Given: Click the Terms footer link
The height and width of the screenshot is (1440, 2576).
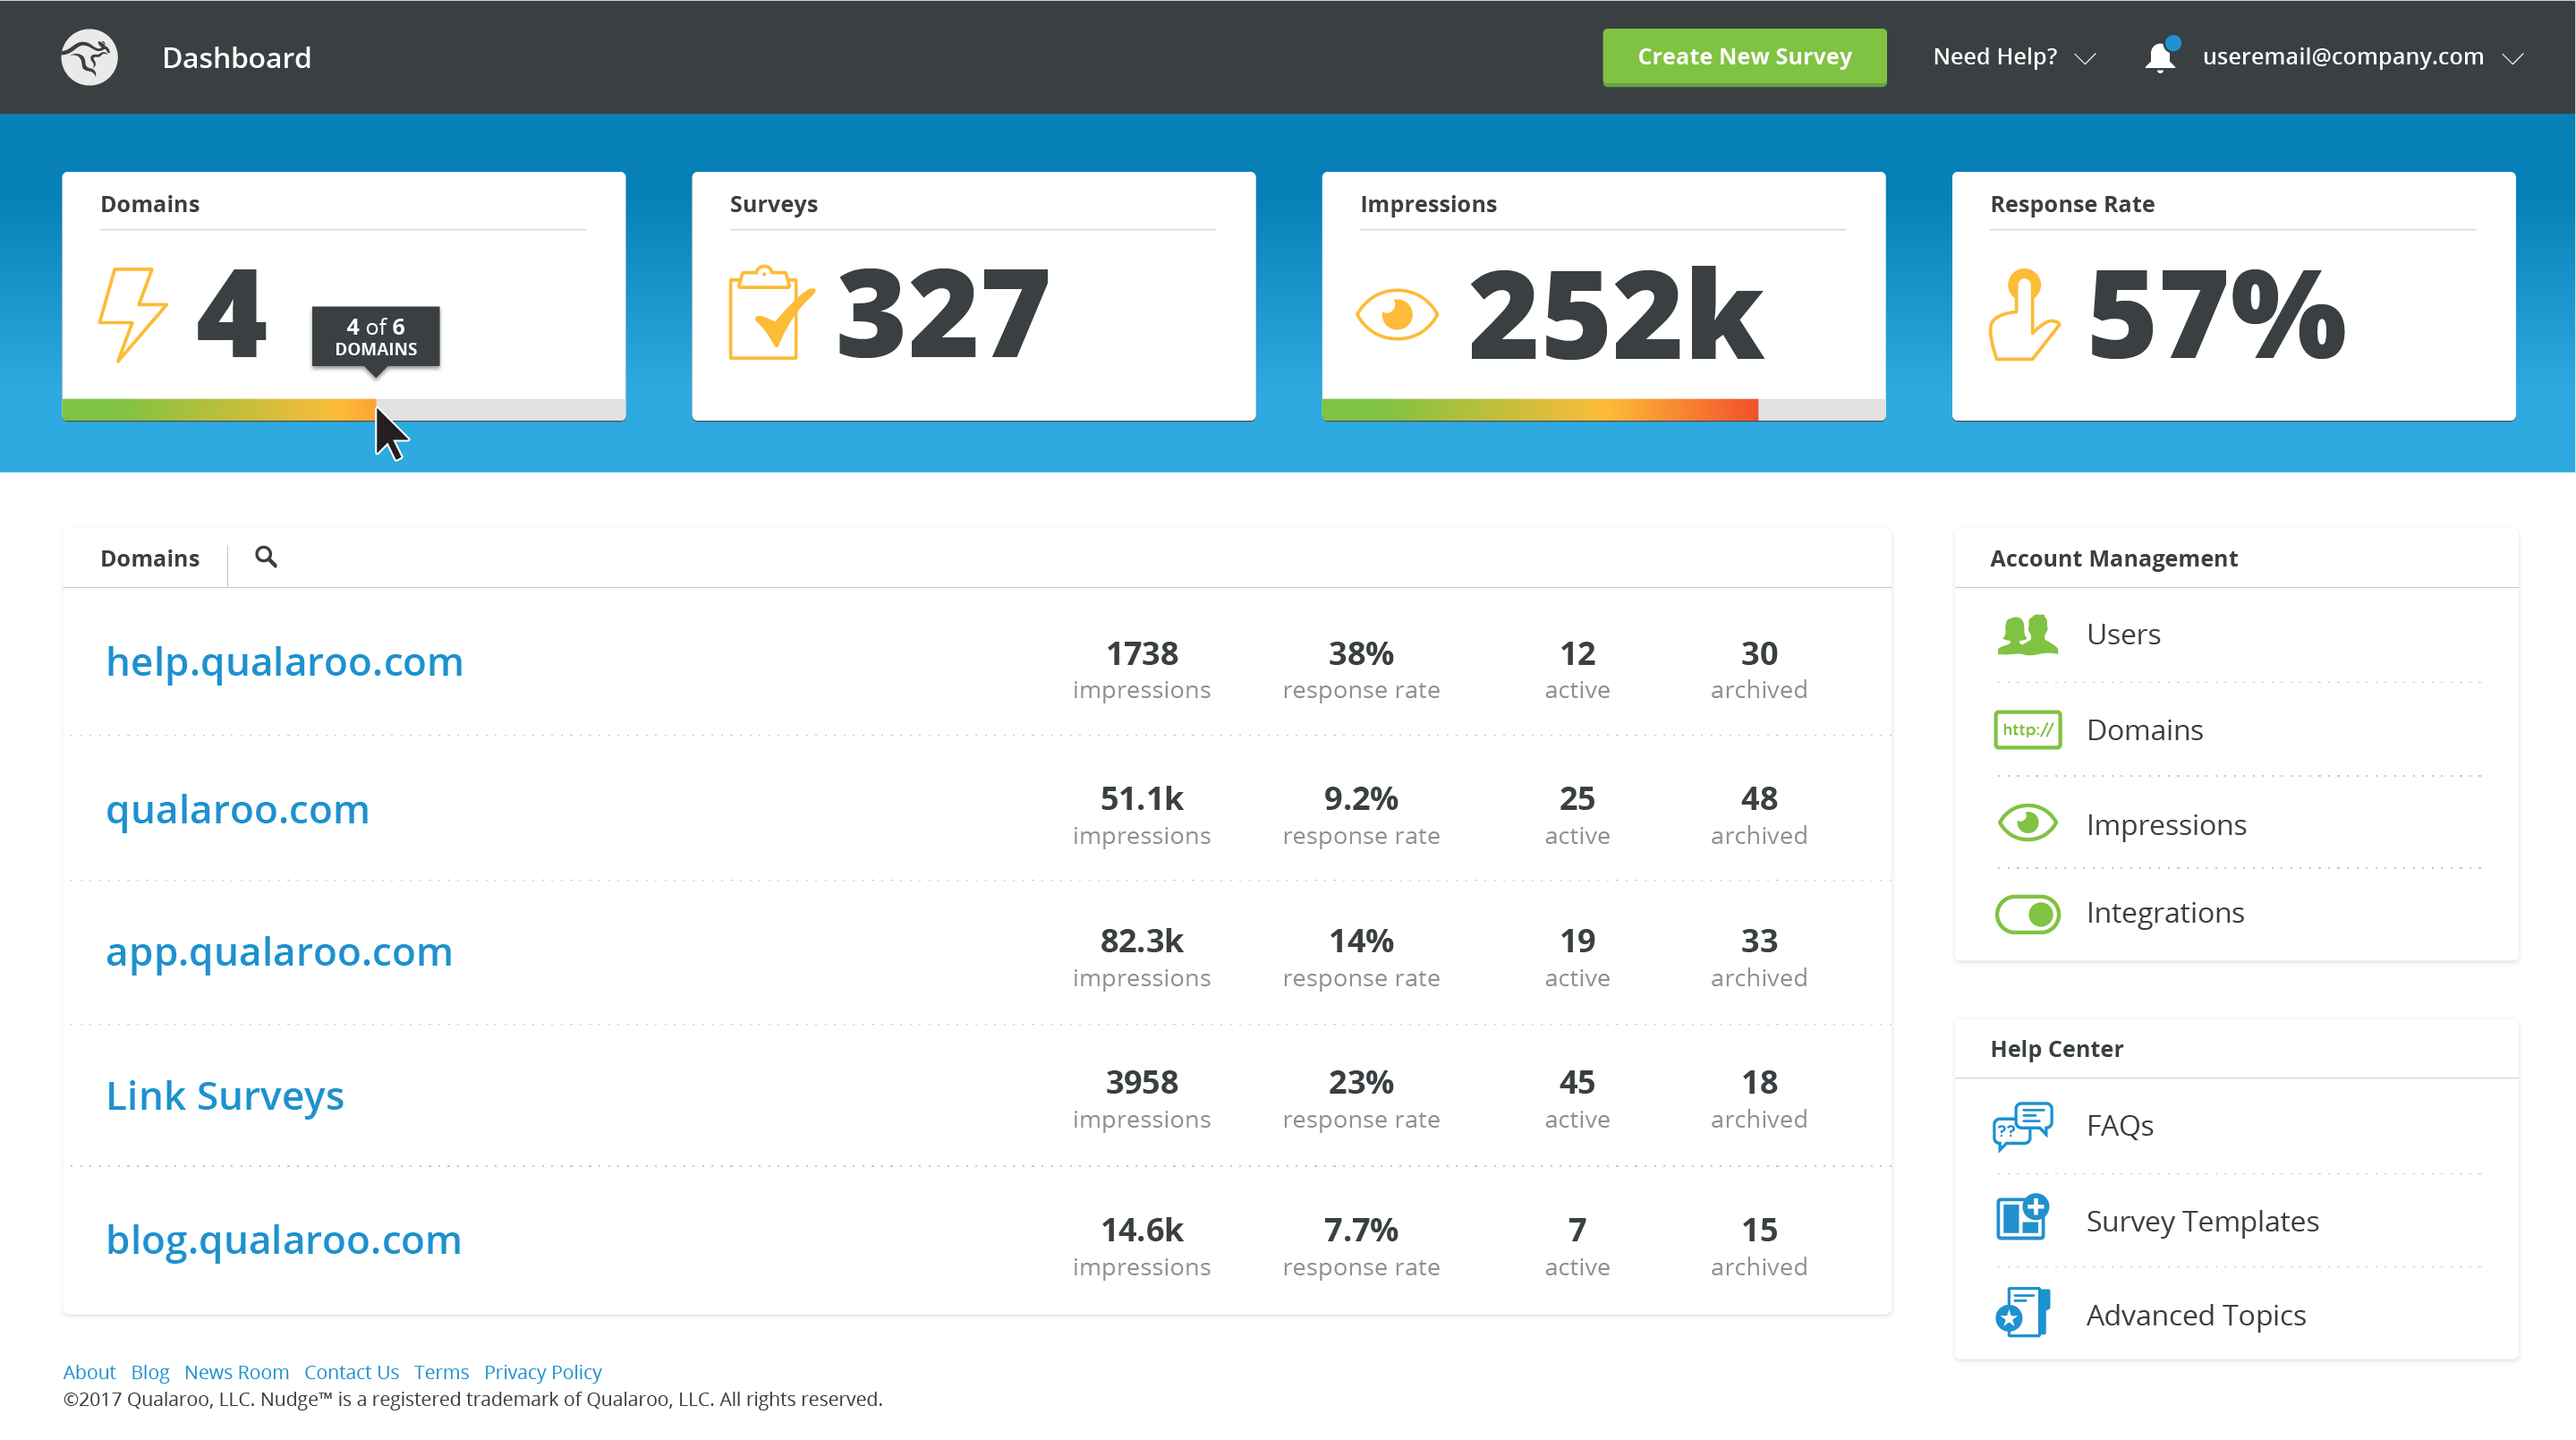Looking at the screenshot, I should coord(441,1371).
